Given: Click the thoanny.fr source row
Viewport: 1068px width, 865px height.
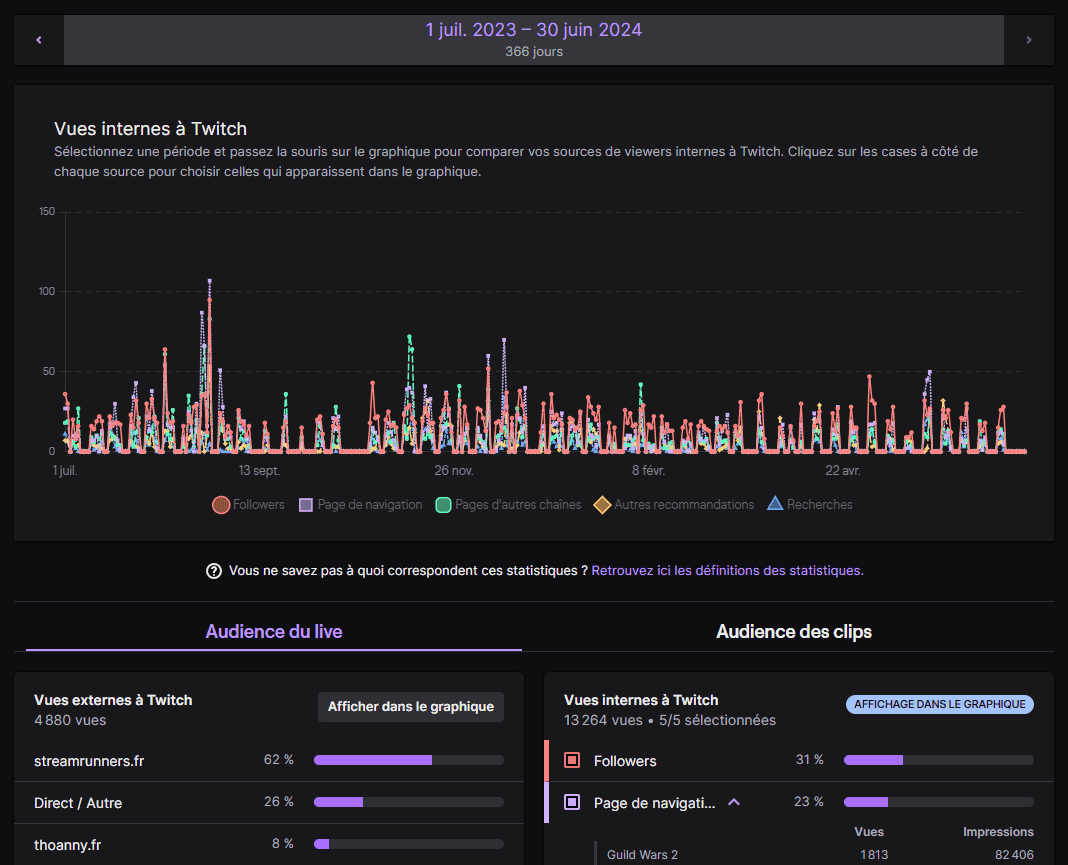Looking at the screenshot, I should tap(67, 845).
